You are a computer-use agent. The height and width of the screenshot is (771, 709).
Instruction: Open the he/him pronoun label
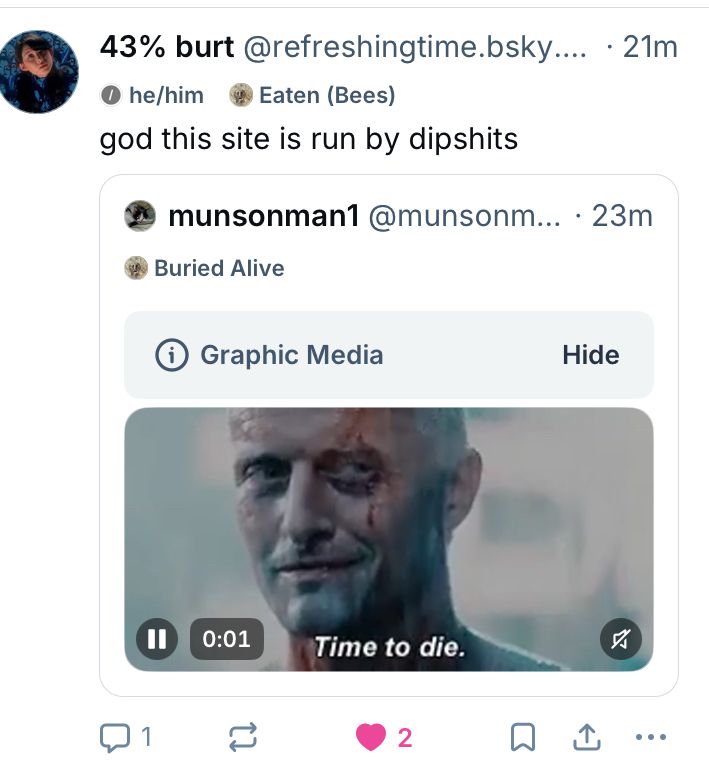point(154,95)
